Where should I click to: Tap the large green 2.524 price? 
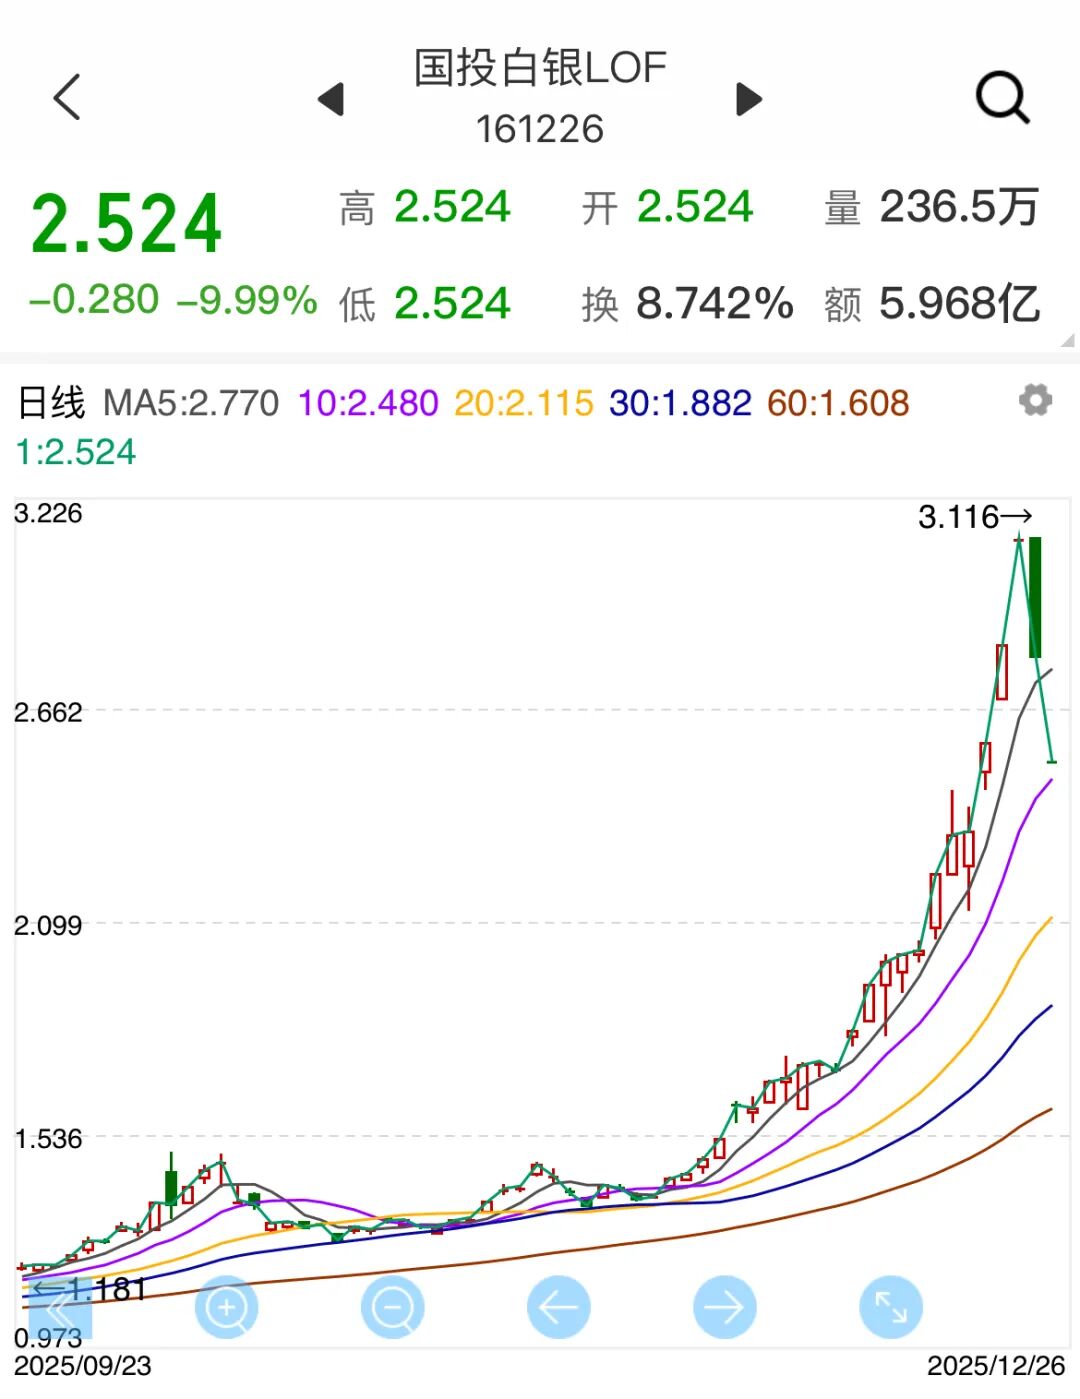point(127,224)
